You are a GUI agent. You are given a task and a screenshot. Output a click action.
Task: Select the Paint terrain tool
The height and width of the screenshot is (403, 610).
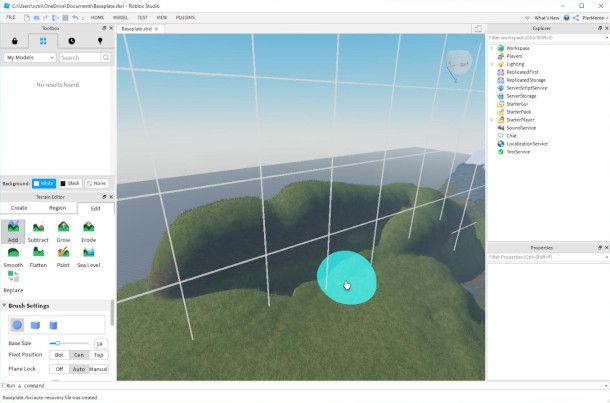[x=63, y=257]
